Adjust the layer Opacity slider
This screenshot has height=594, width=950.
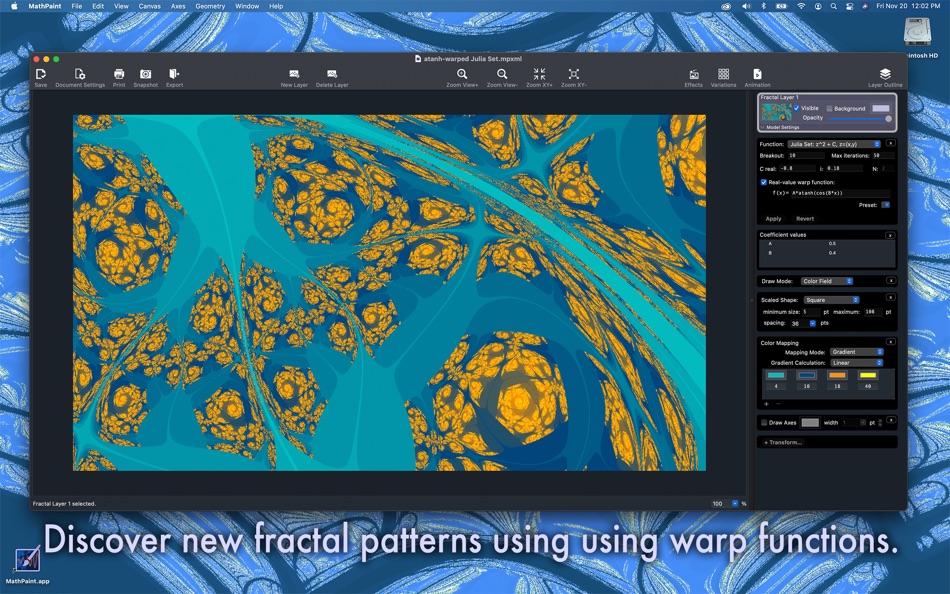[860, 118]
